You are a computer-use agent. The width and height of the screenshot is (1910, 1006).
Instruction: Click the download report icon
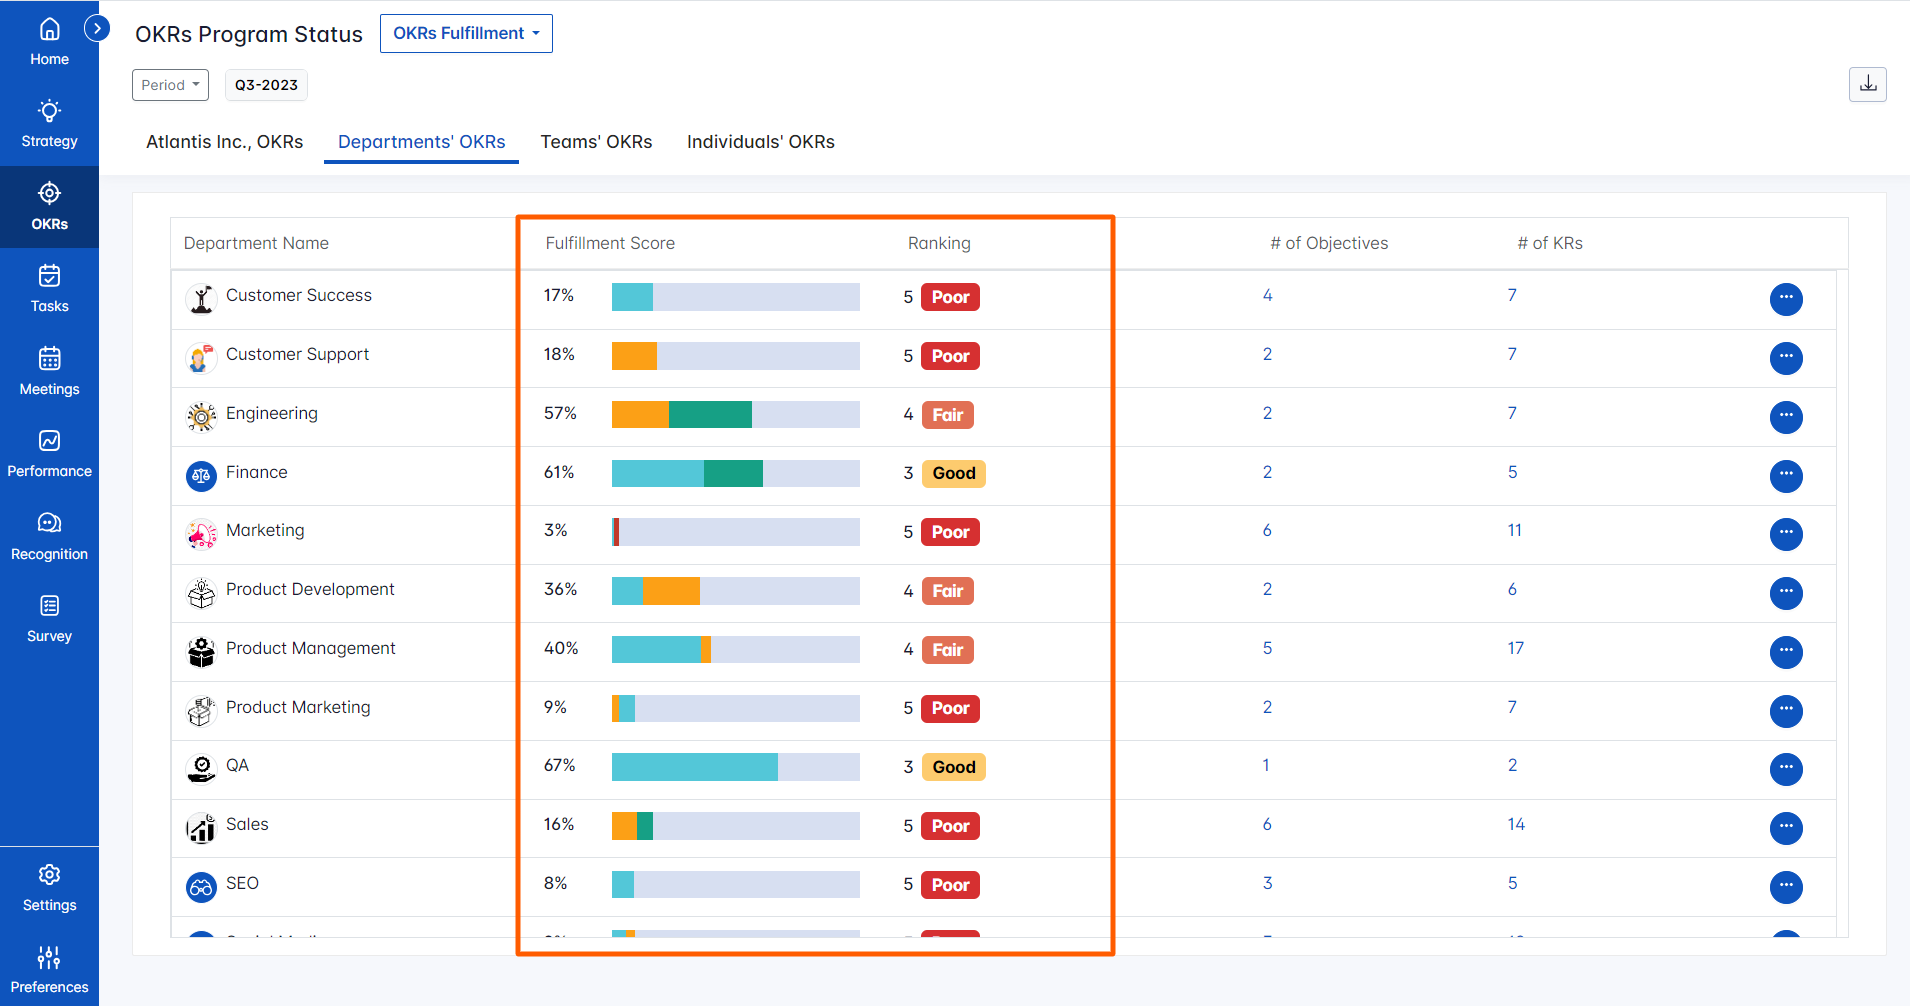coord(1867,85)
